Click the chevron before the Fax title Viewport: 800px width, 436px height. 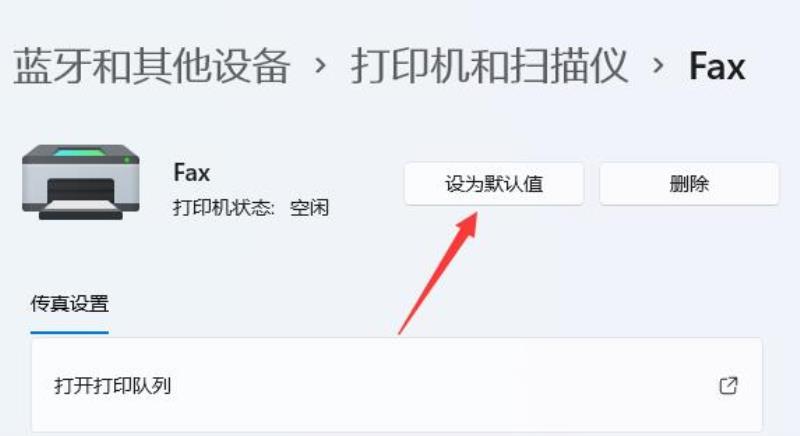tap(658, 65)
